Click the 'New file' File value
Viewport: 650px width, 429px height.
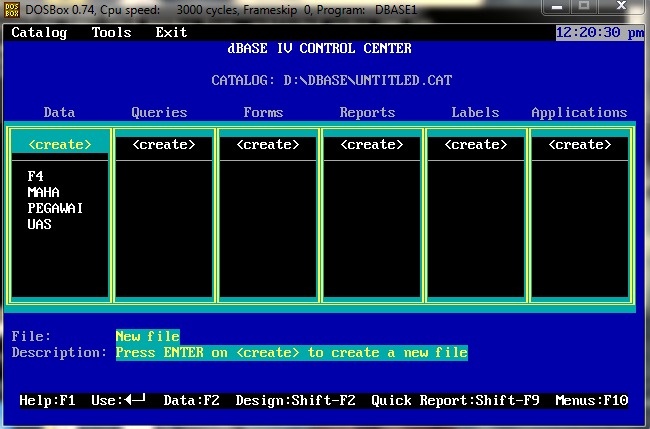click(x=148, y=336)
